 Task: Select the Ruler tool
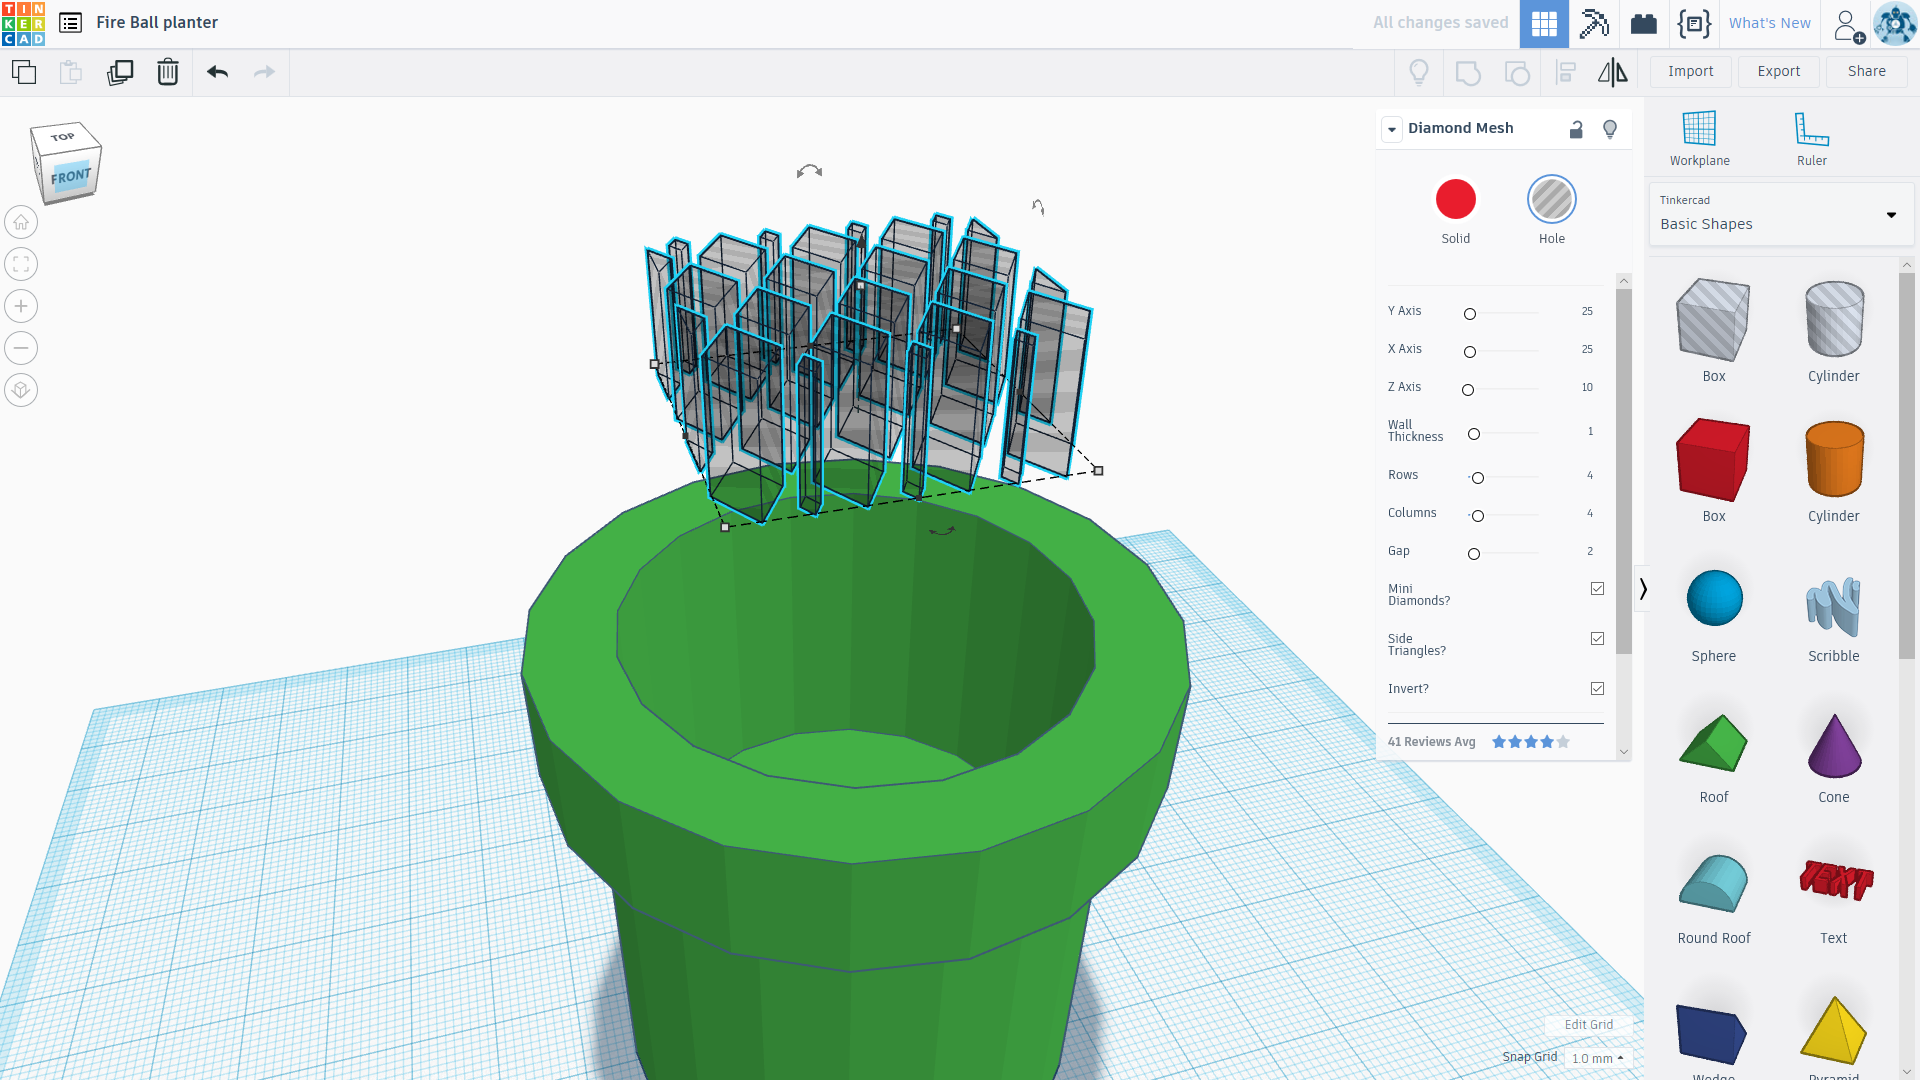coord(1811,139)
